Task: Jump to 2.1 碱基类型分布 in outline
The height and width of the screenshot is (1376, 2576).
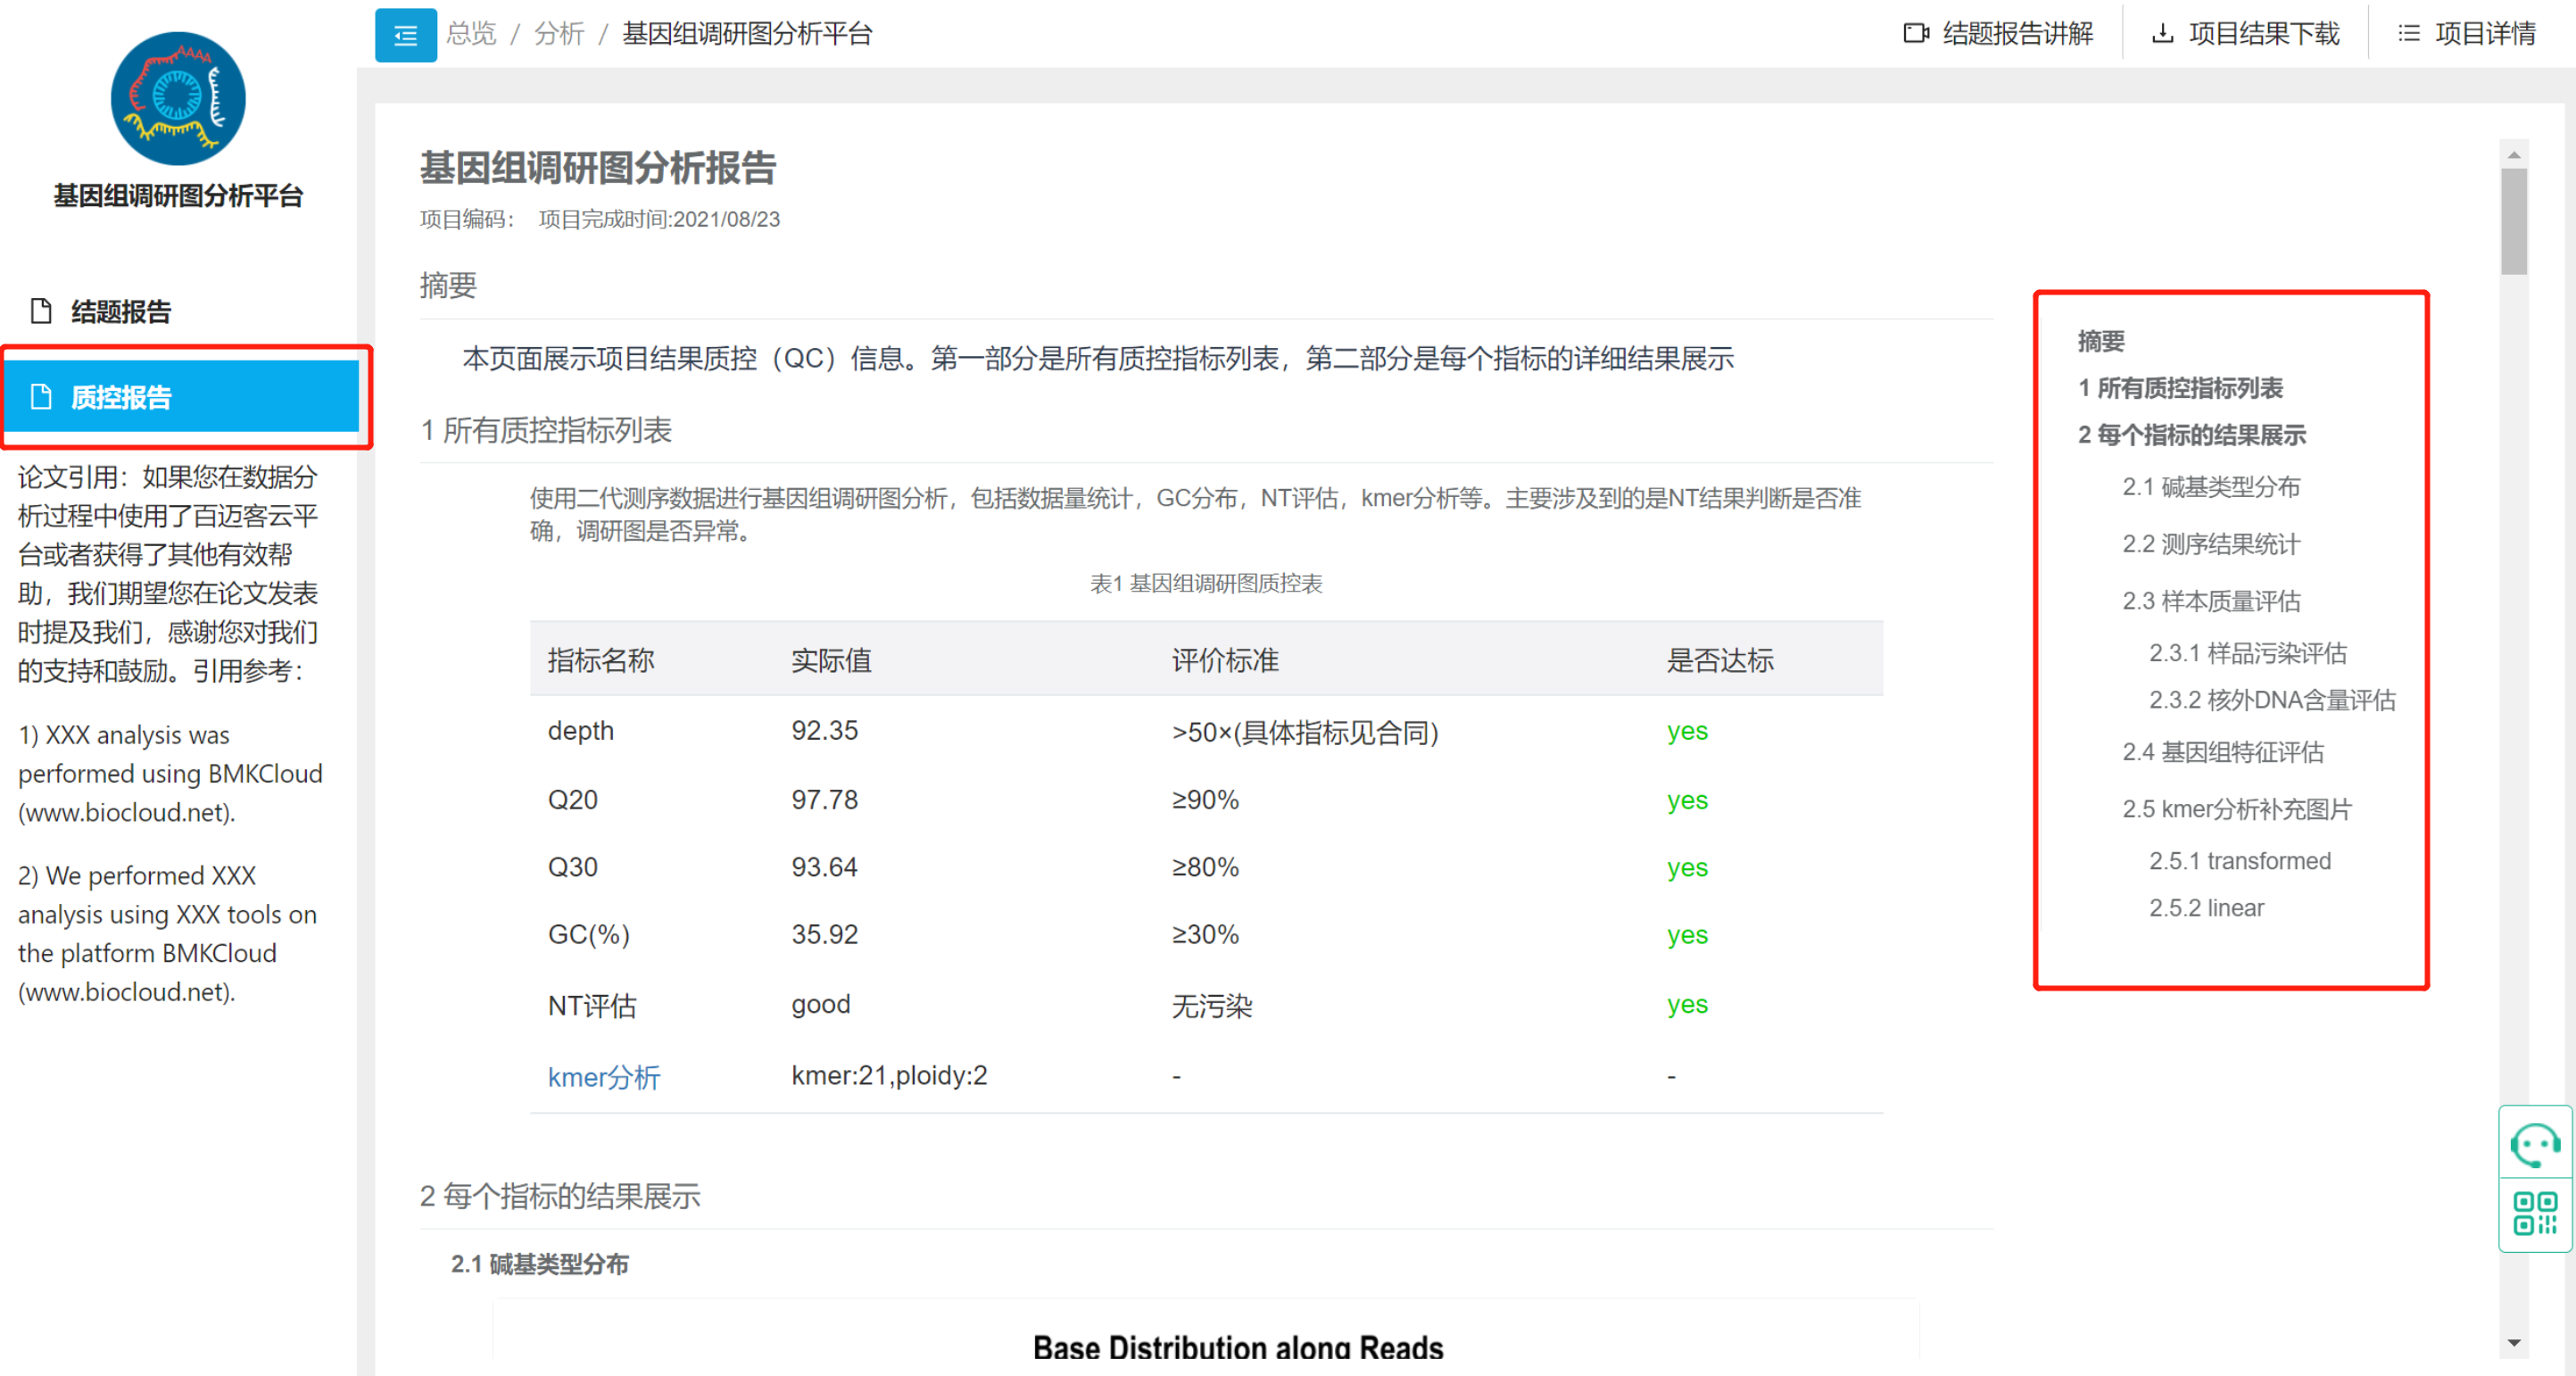Action: pos(2210,487)
